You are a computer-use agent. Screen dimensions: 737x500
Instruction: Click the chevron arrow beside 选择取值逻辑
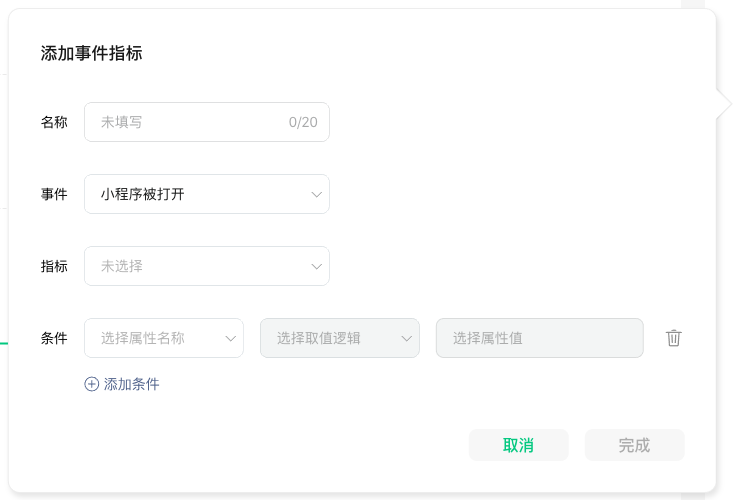[407, 338]
